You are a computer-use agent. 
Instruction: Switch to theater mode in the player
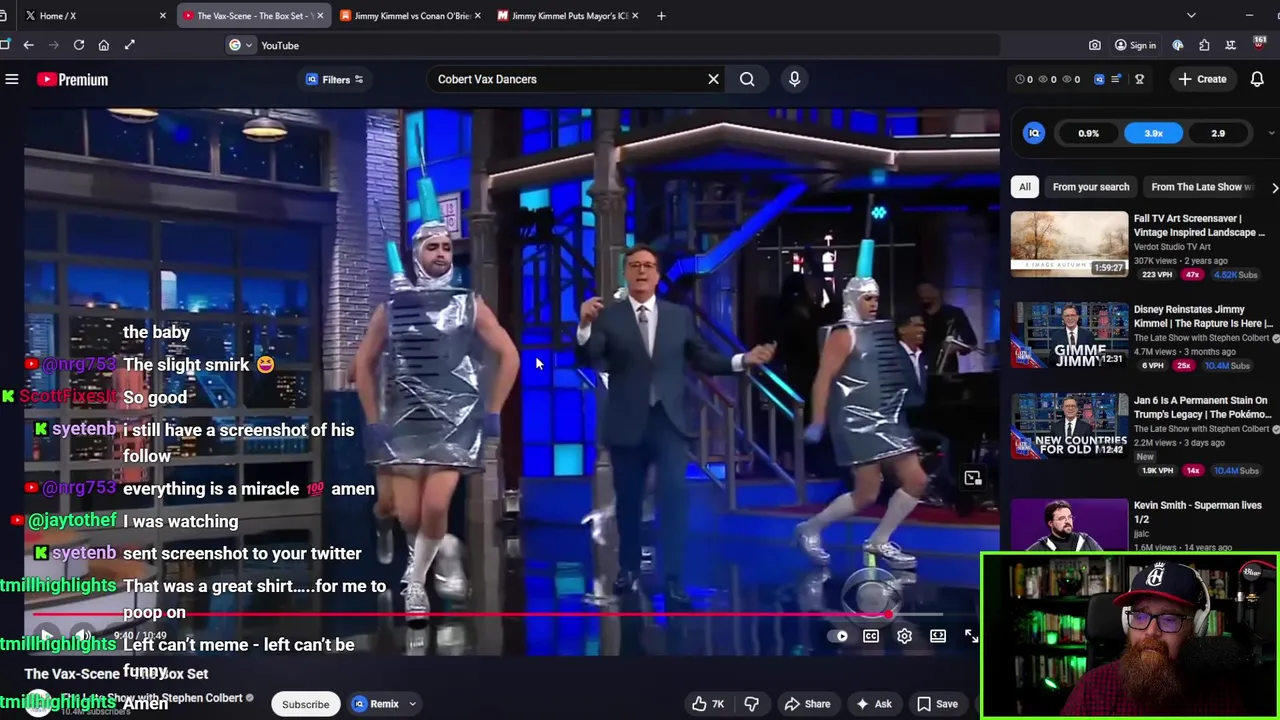coord(938,636)
